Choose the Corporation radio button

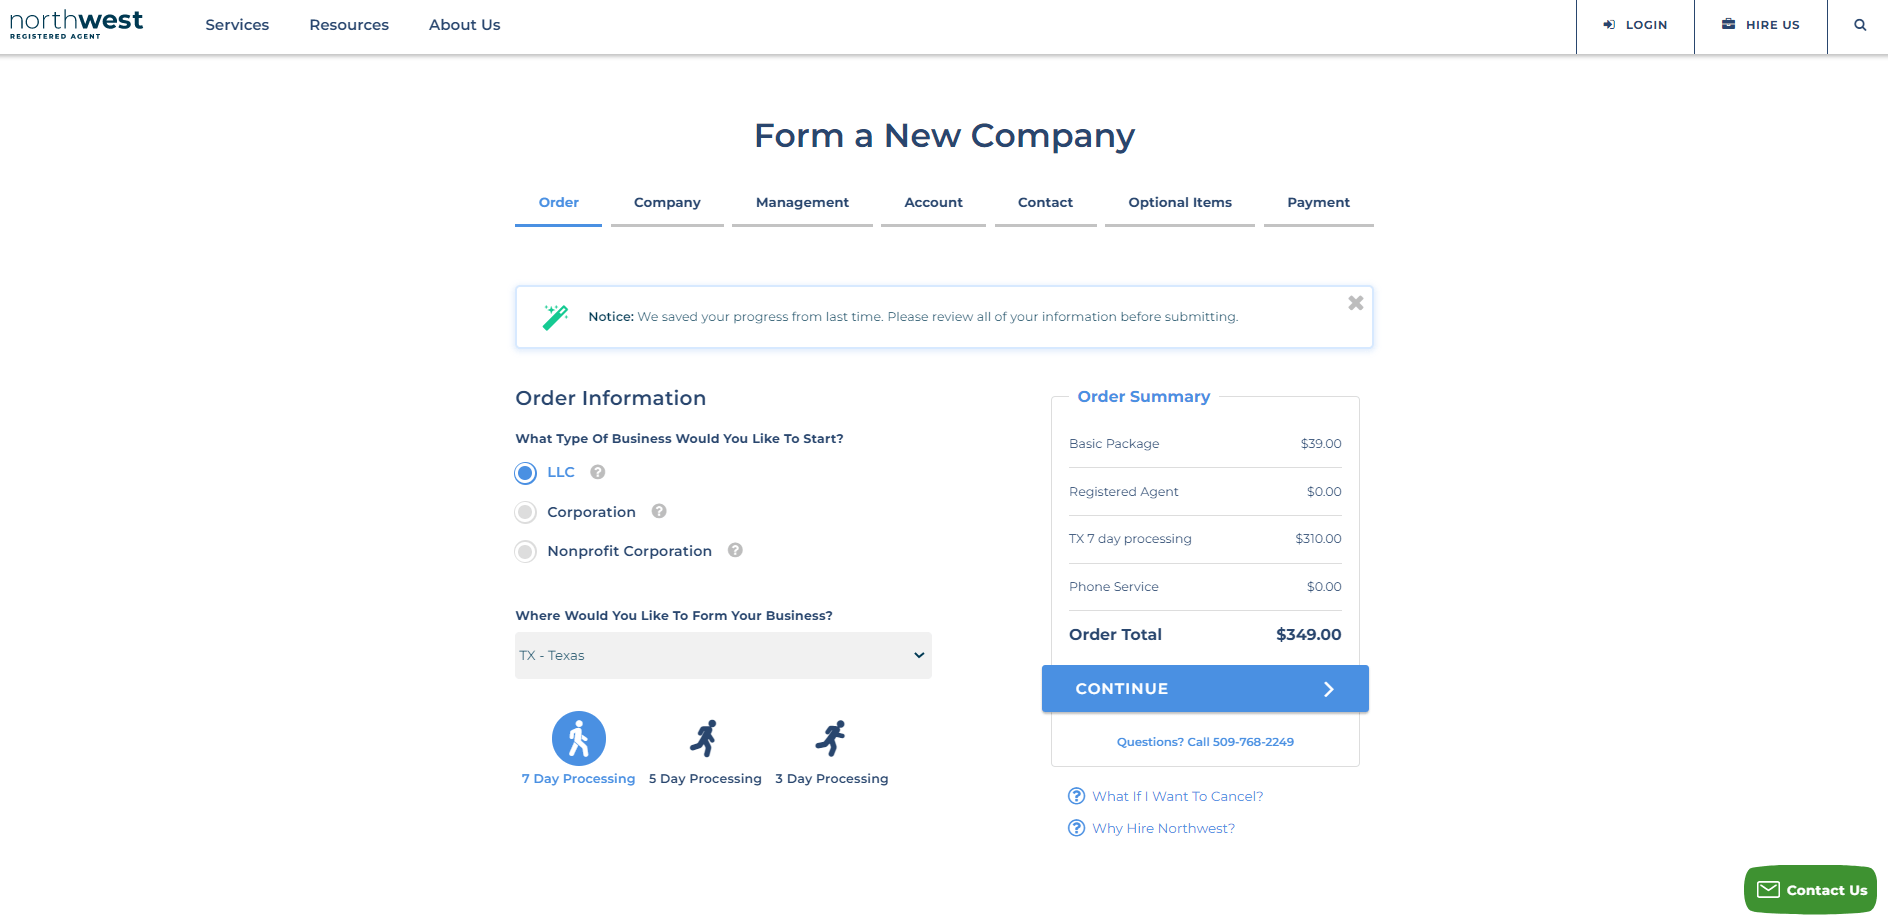click(x=526, y=512)
